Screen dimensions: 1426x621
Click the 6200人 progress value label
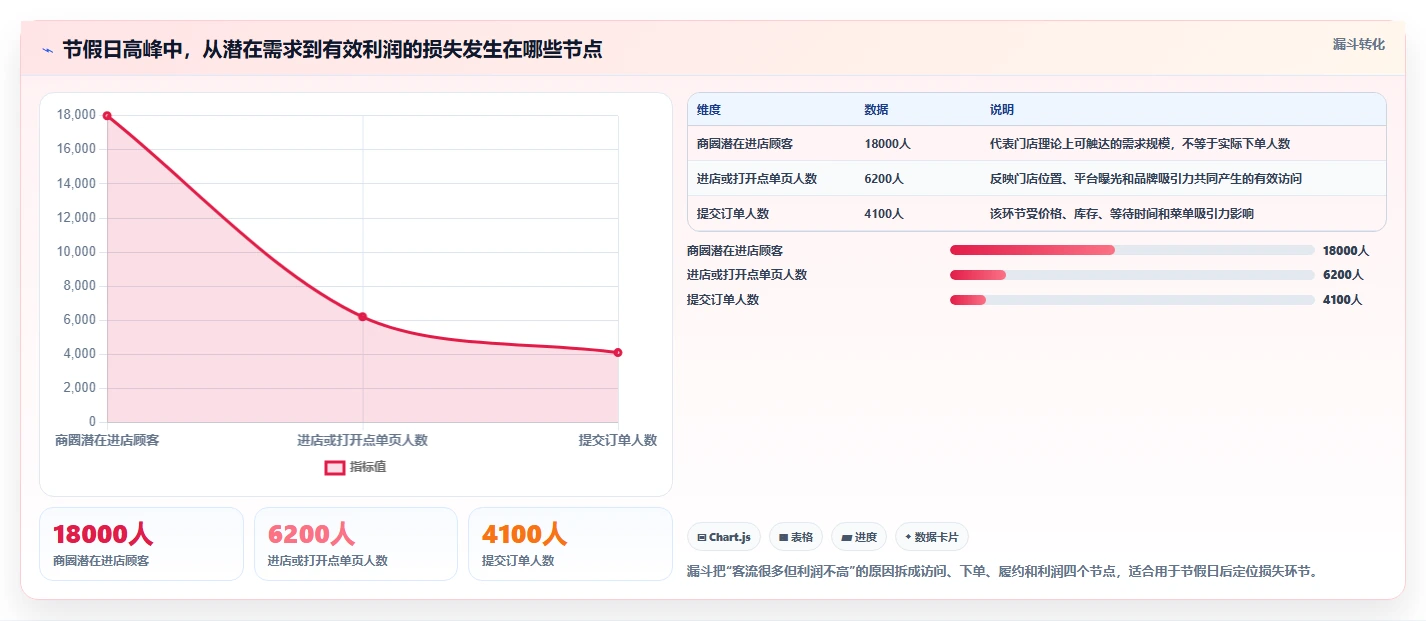click(x=1342, y=275)
